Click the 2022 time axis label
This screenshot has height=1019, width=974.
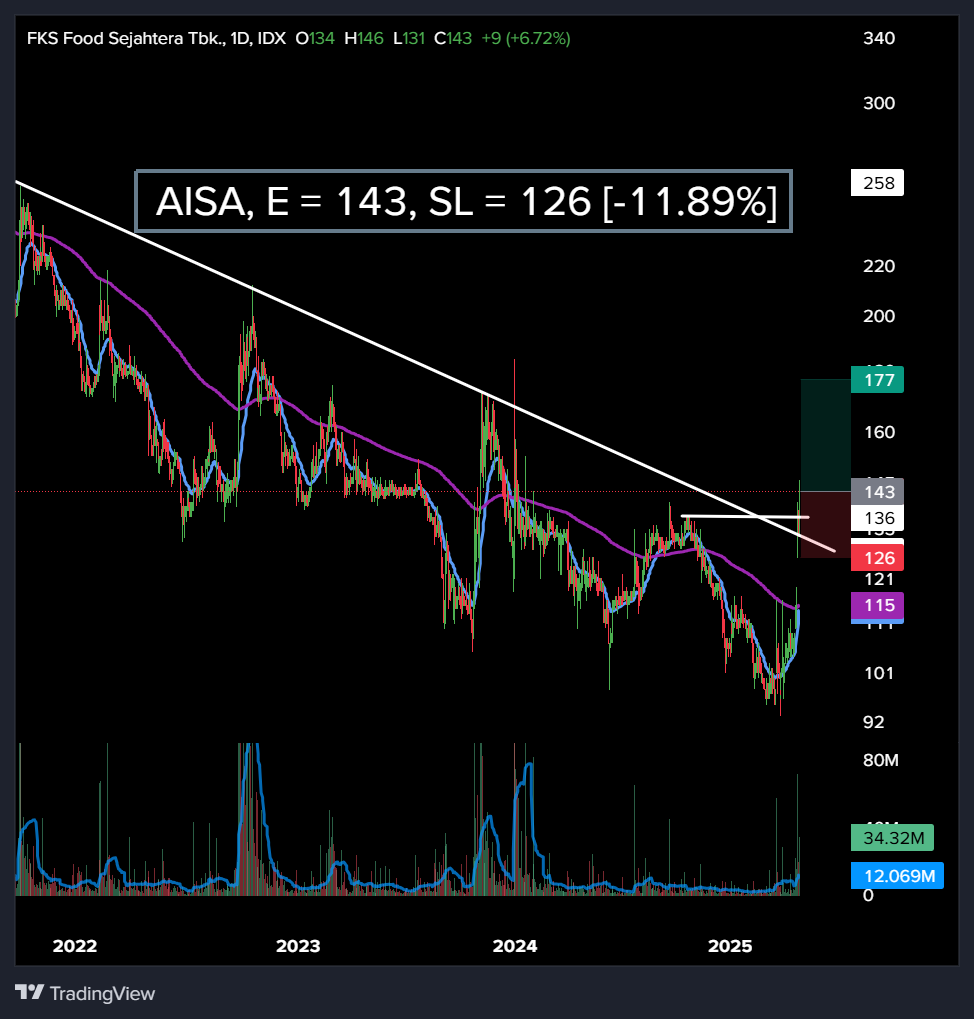(x=75, y=946)
